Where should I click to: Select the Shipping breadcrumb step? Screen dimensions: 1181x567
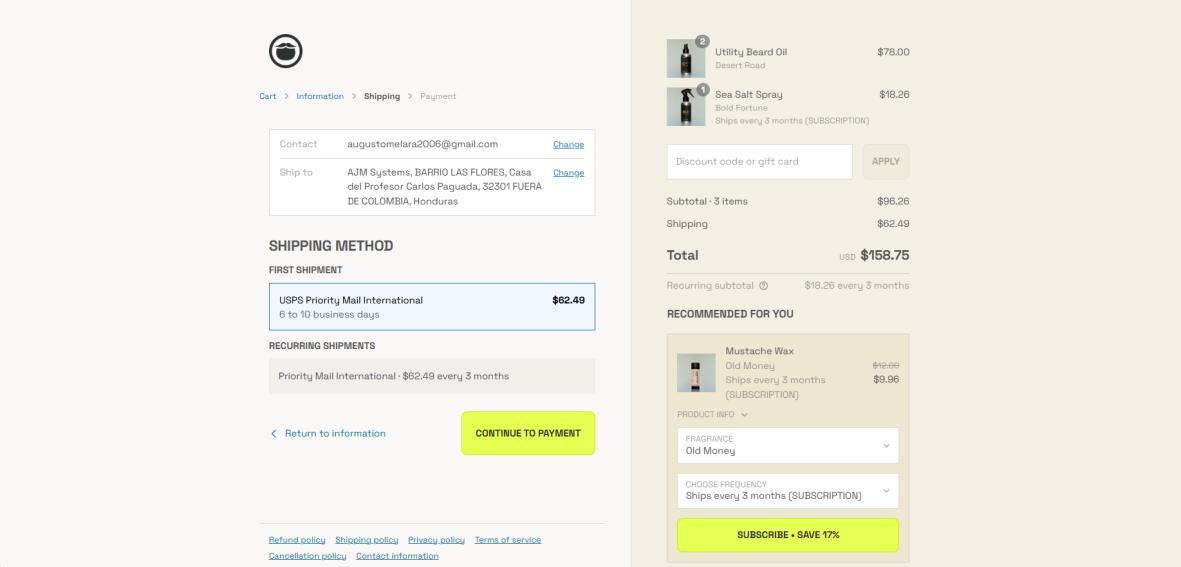(382, 96)
